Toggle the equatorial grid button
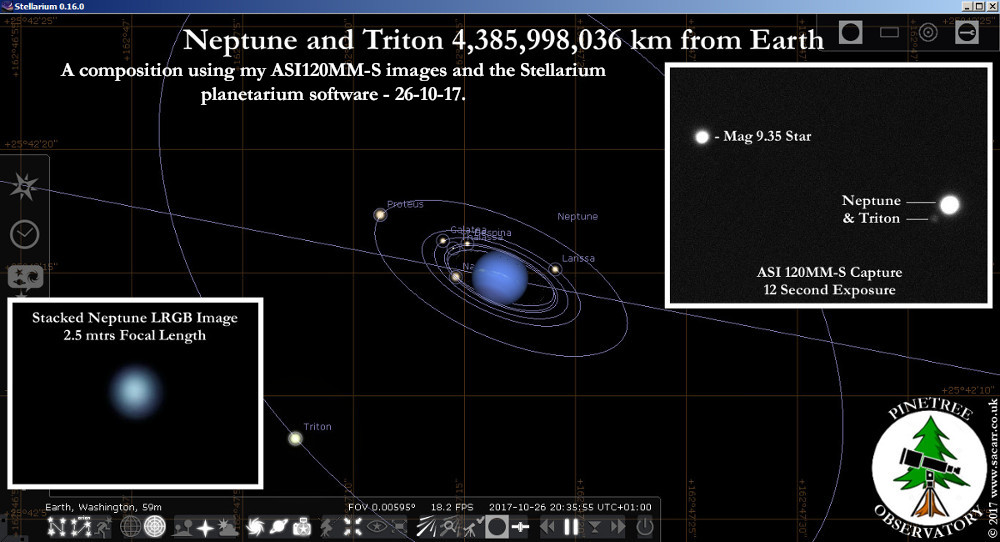 (130, 527)
